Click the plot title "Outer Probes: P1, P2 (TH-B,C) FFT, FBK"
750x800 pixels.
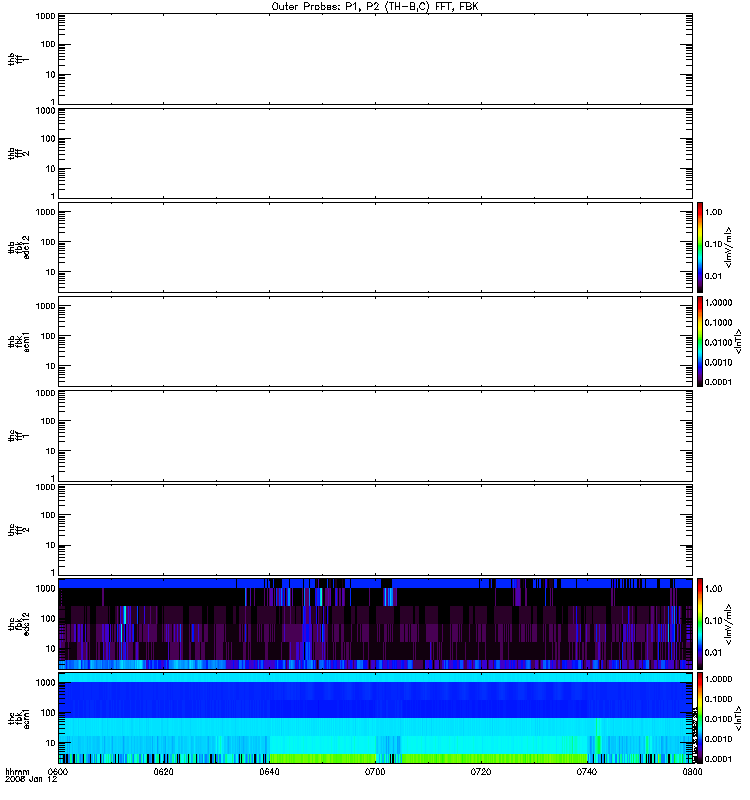coord(375,7)
